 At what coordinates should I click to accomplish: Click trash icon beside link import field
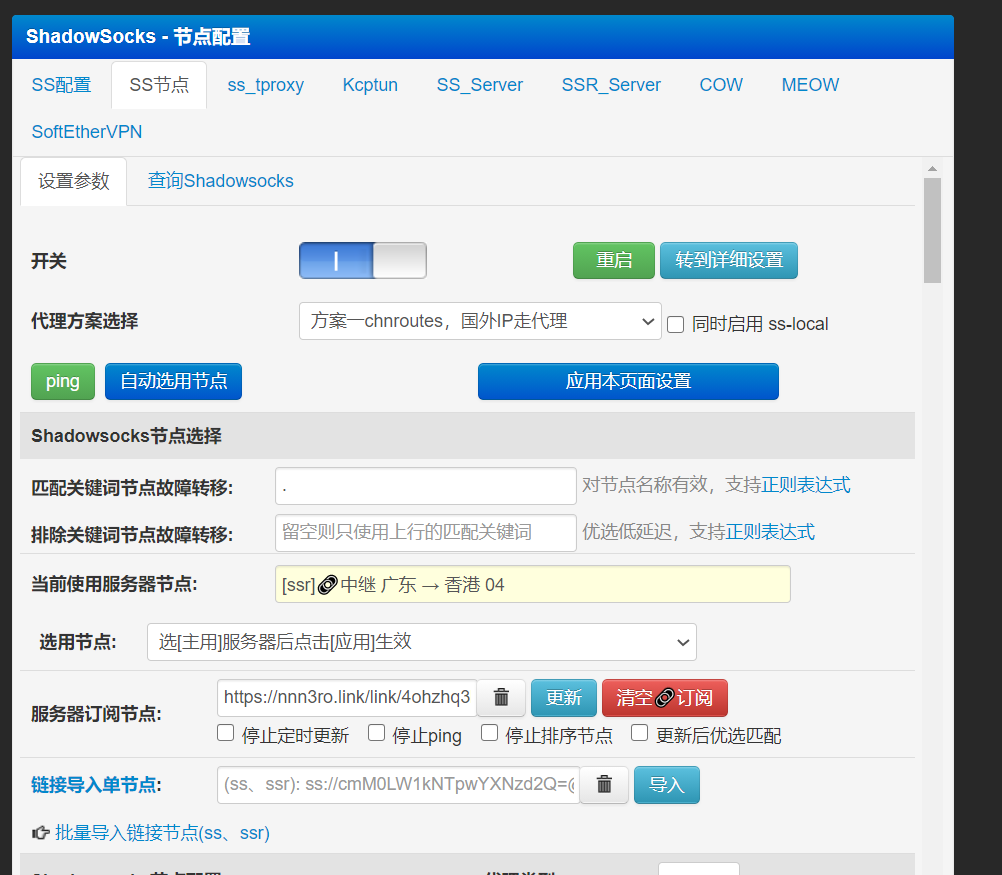(x=604, y=785)
